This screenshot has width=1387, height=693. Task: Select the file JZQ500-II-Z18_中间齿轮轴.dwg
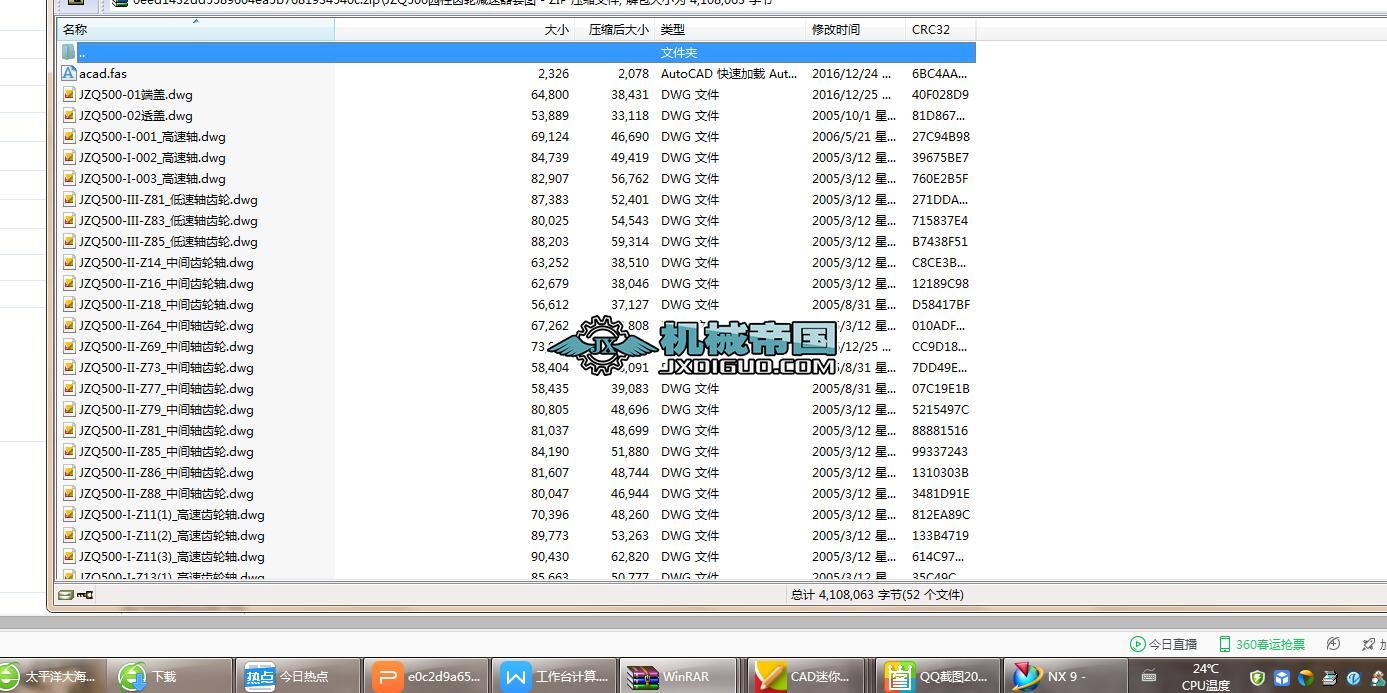[x=166, y=304]
